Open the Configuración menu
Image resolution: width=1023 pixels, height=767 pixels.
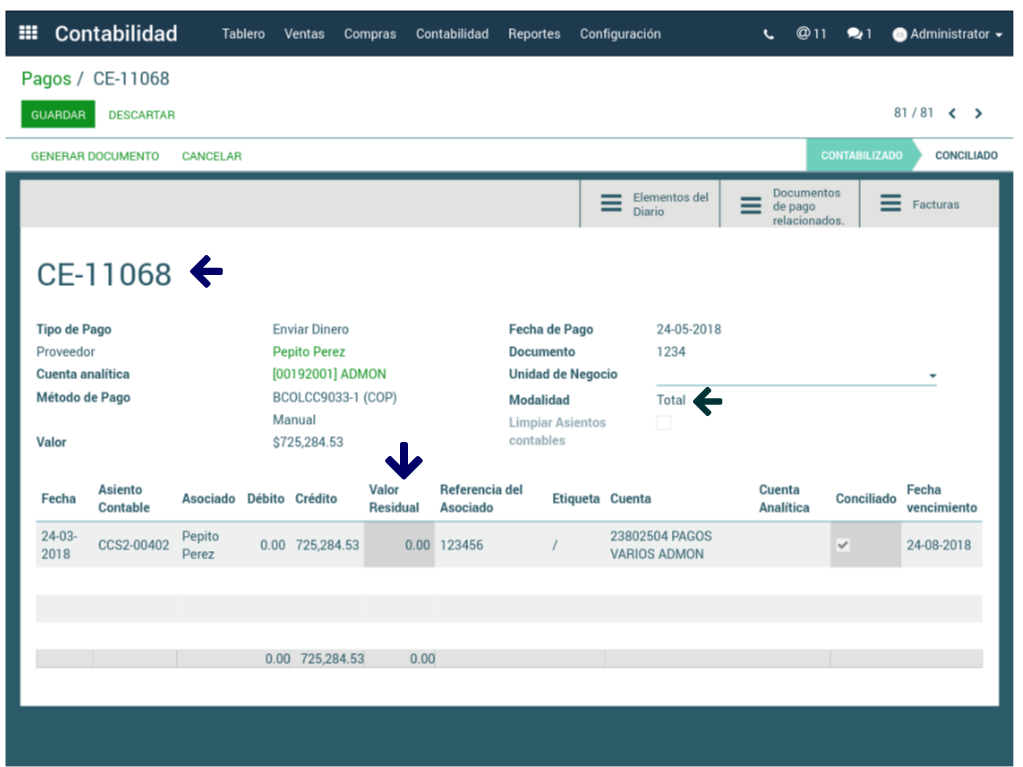[x=620, y=34]
